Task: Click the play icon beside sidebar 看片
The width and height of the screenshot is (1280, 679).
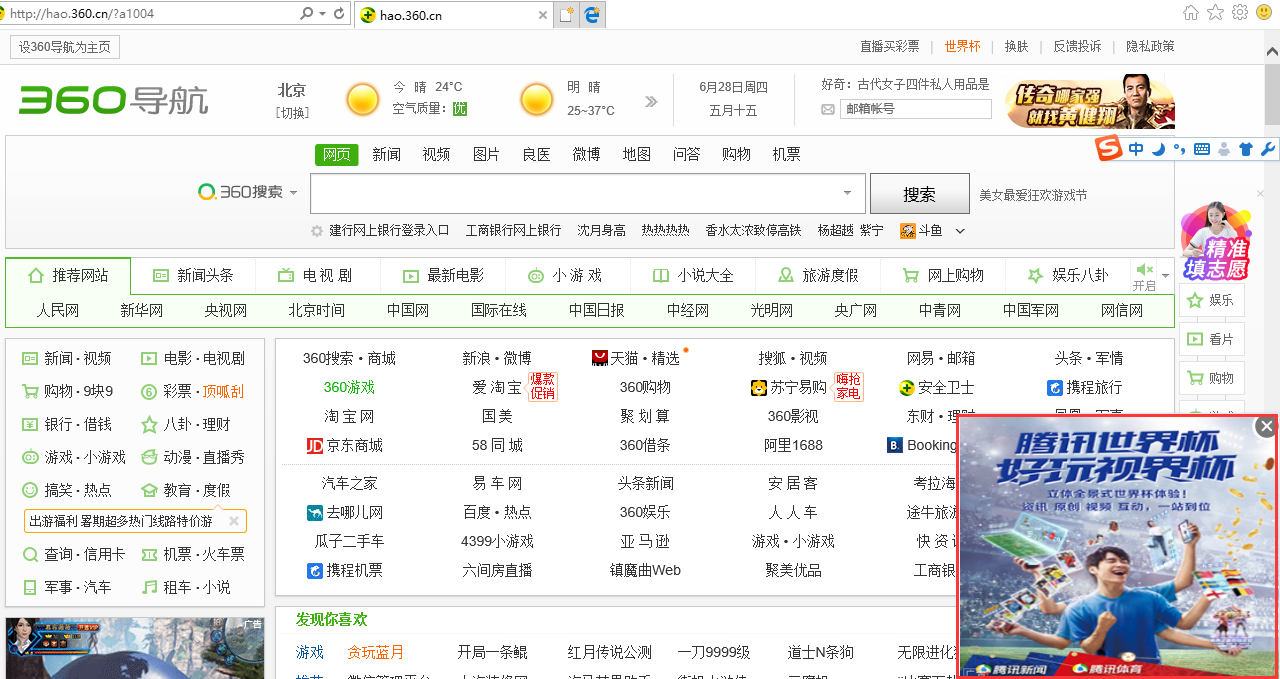Action: pos(1194,339)
